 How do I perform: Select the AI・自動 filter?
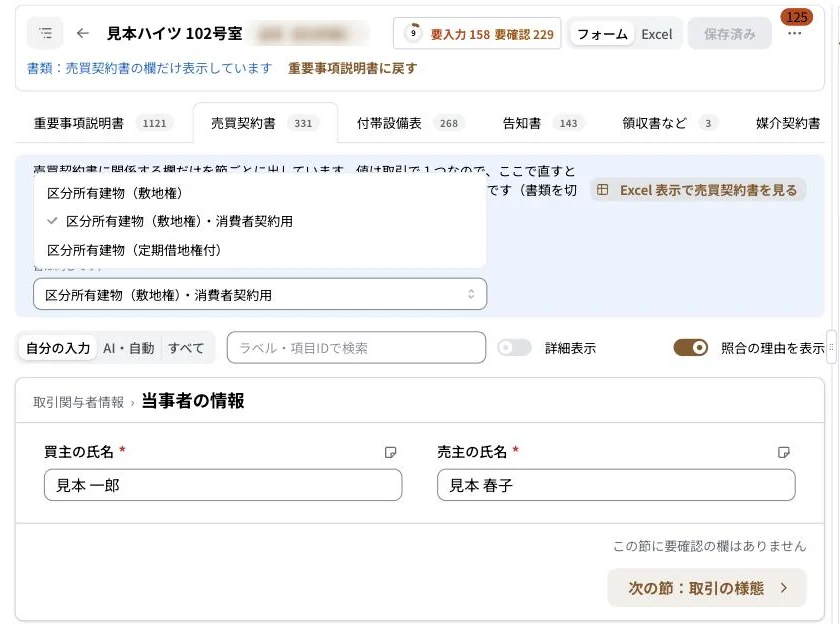click(x=129, y=348)
